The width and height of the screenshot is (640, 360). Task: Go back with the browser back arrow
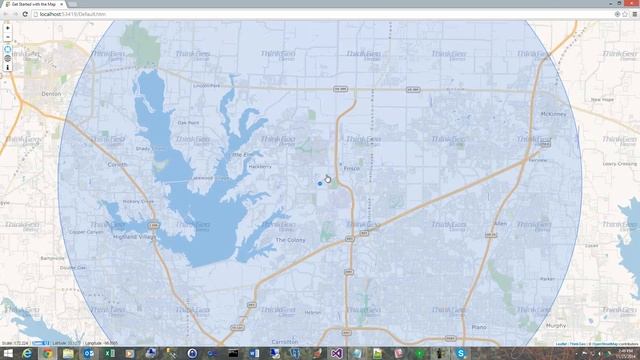point(6,14)
